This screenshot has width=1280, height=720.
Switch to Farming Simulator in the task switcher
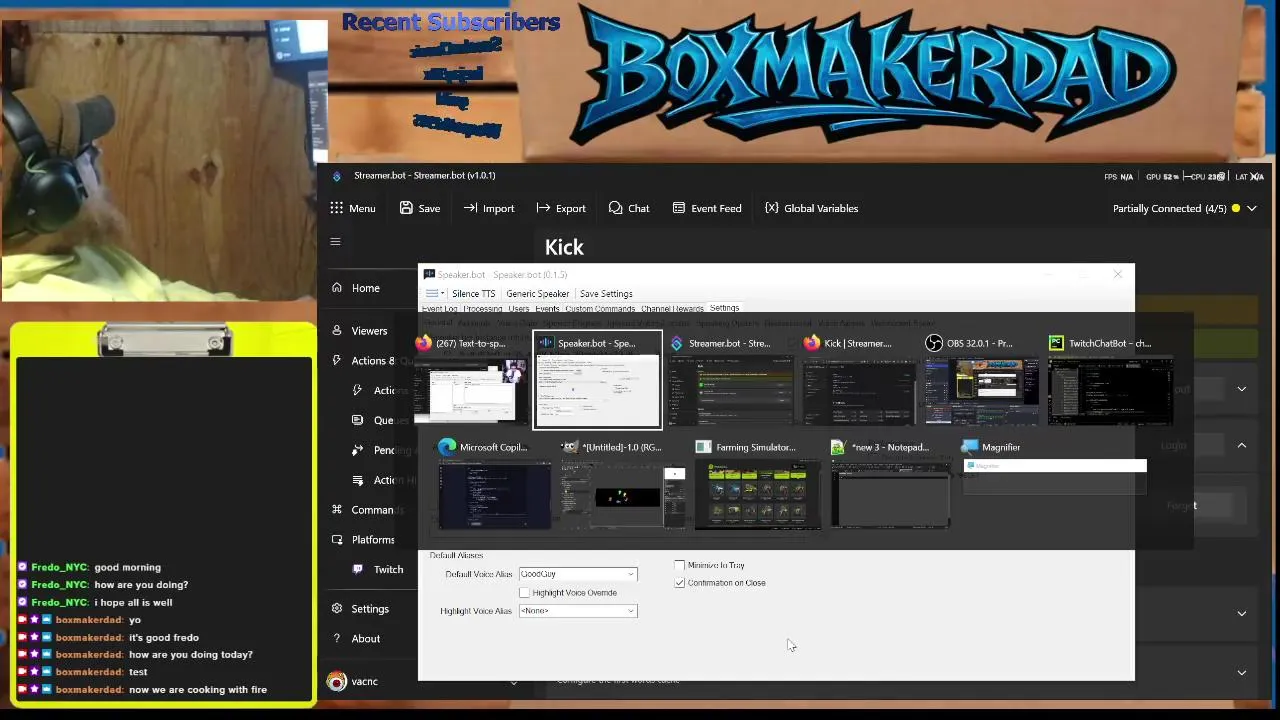757,484
